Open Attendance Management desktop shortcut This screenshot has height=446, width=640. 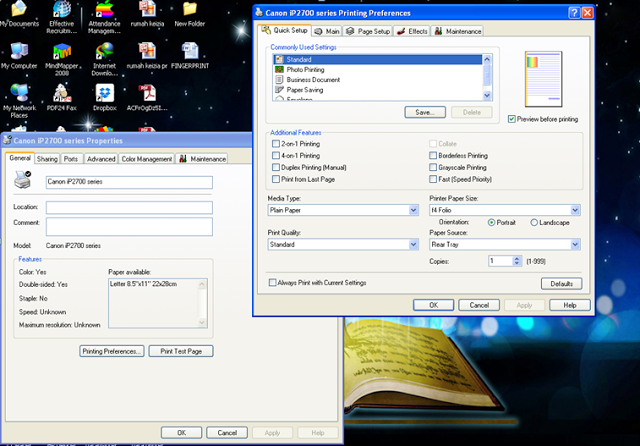[104, 17]
